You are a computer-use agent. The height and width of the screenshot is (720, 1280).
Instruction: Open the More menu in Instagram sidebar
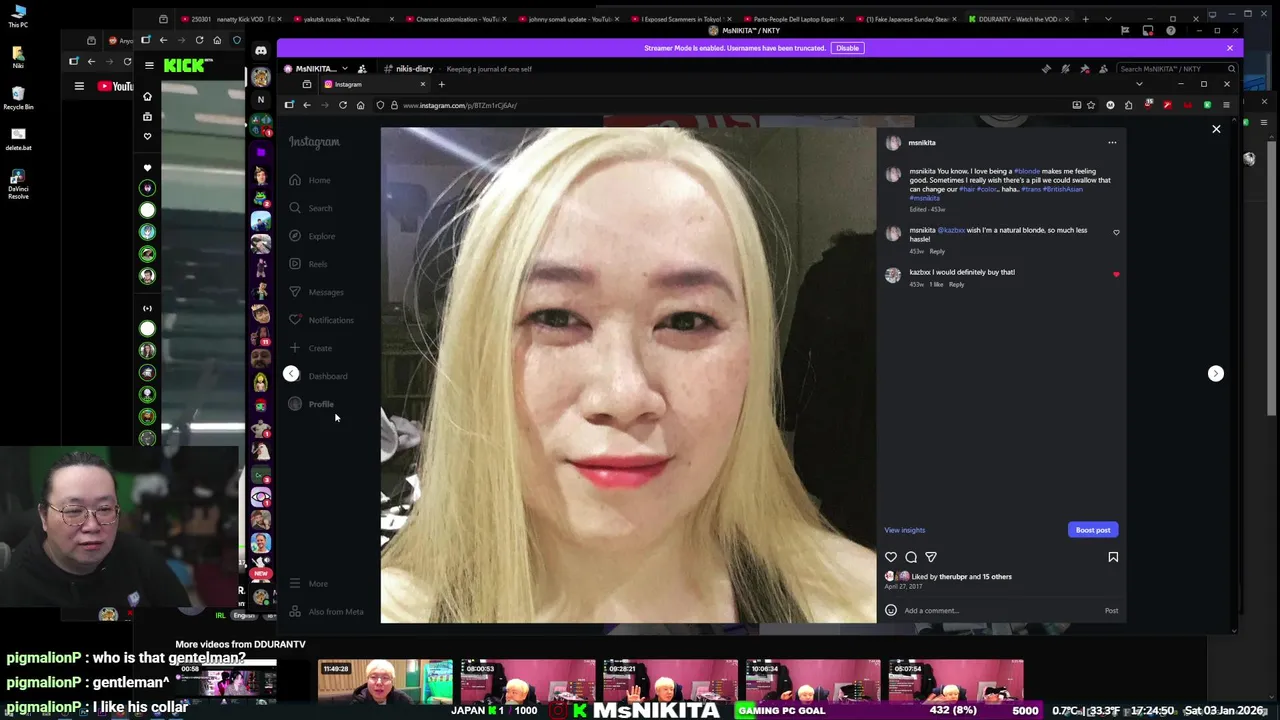(x=308, y=583)
